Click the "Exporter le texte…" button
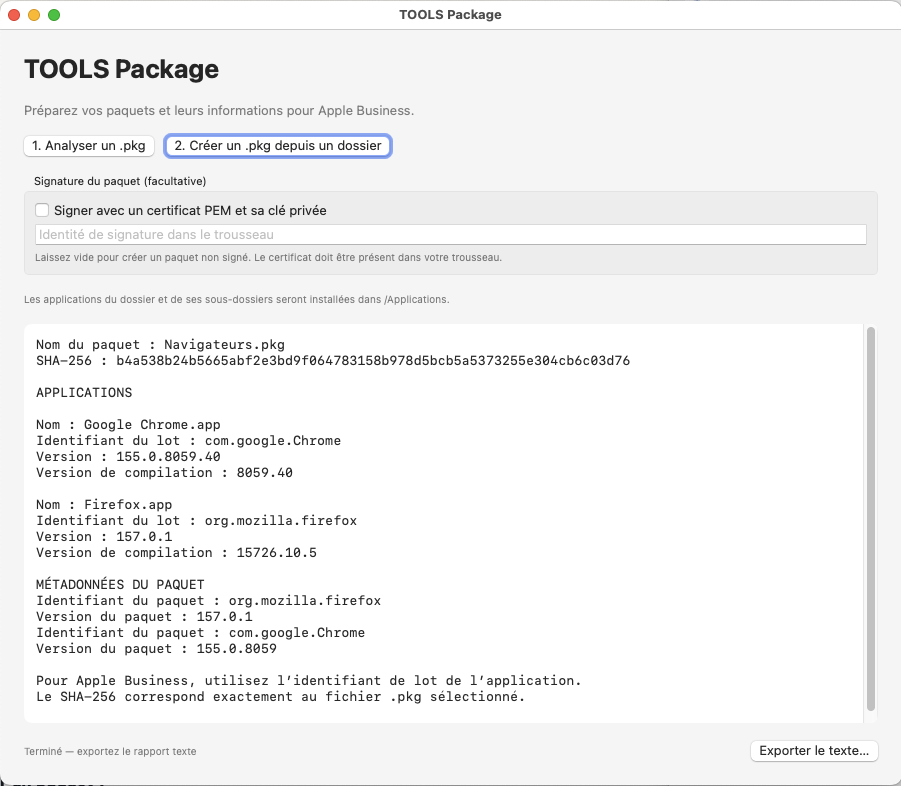This screenshot has height=786, width=901. click(814, 751)
